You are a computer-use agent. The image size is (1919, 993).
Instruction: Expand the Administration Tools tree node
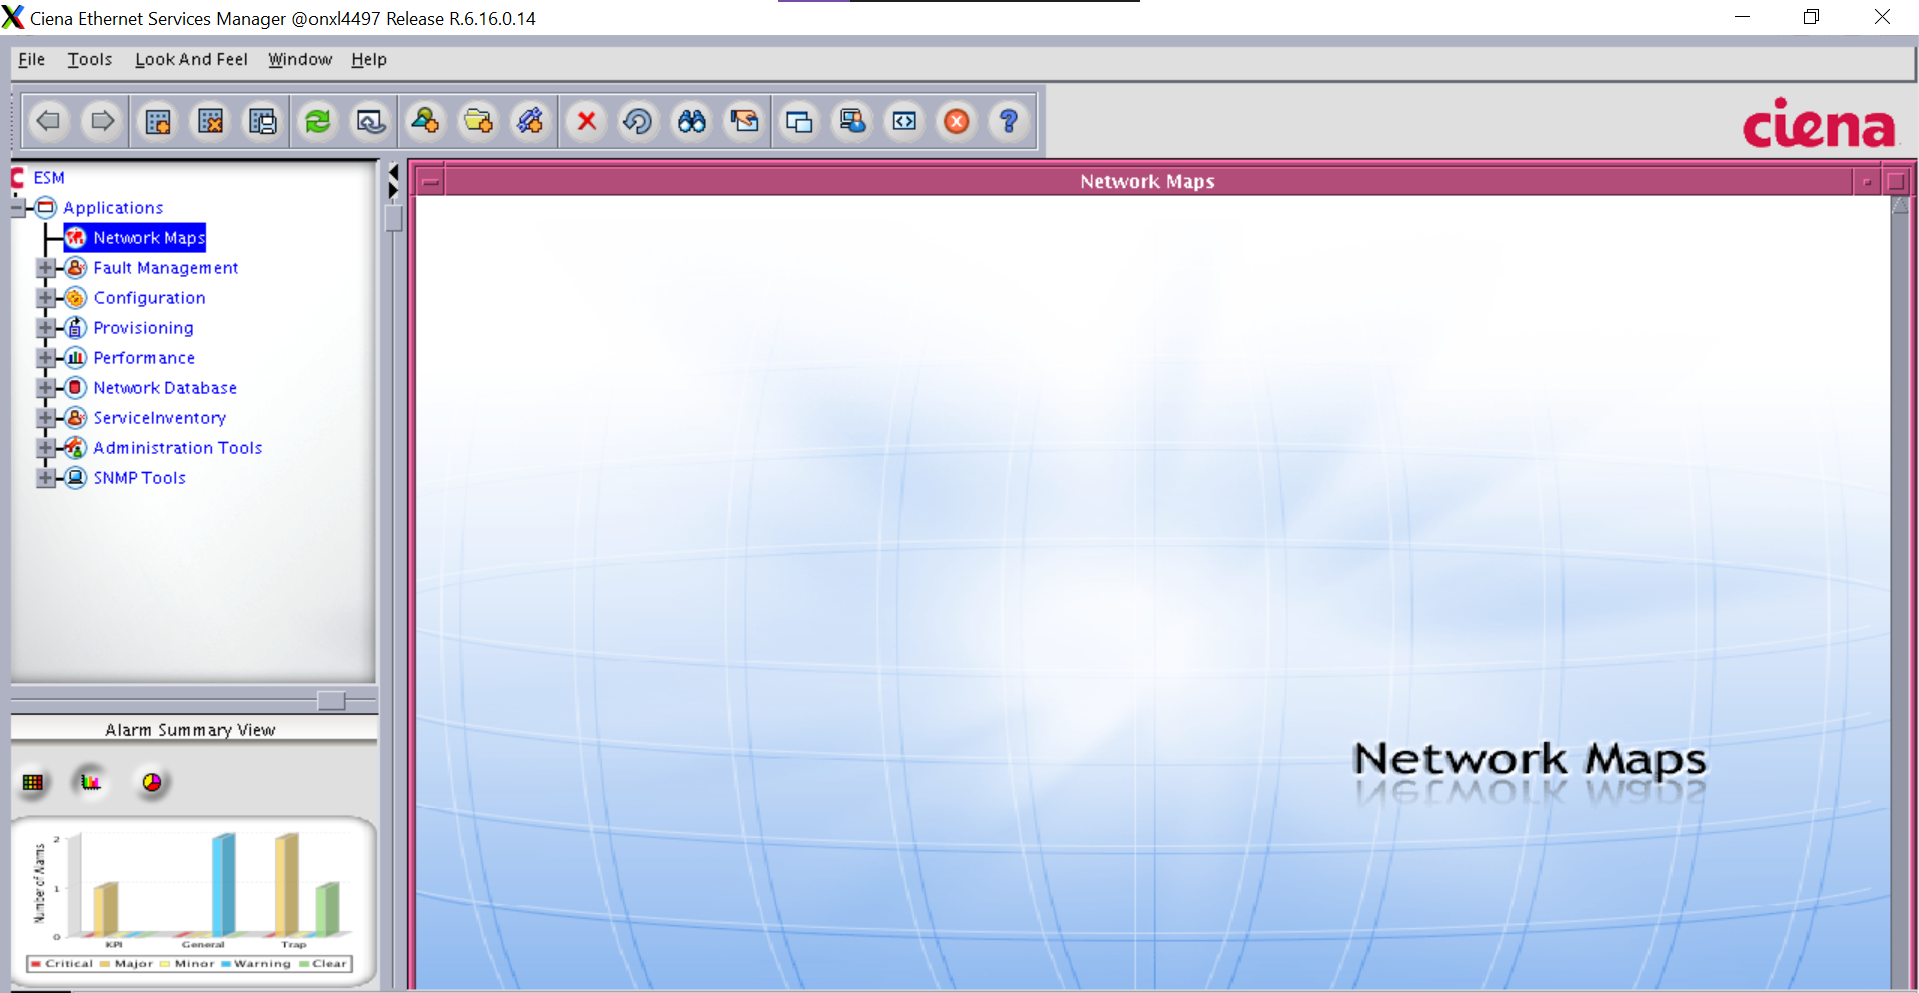[45, 448]
